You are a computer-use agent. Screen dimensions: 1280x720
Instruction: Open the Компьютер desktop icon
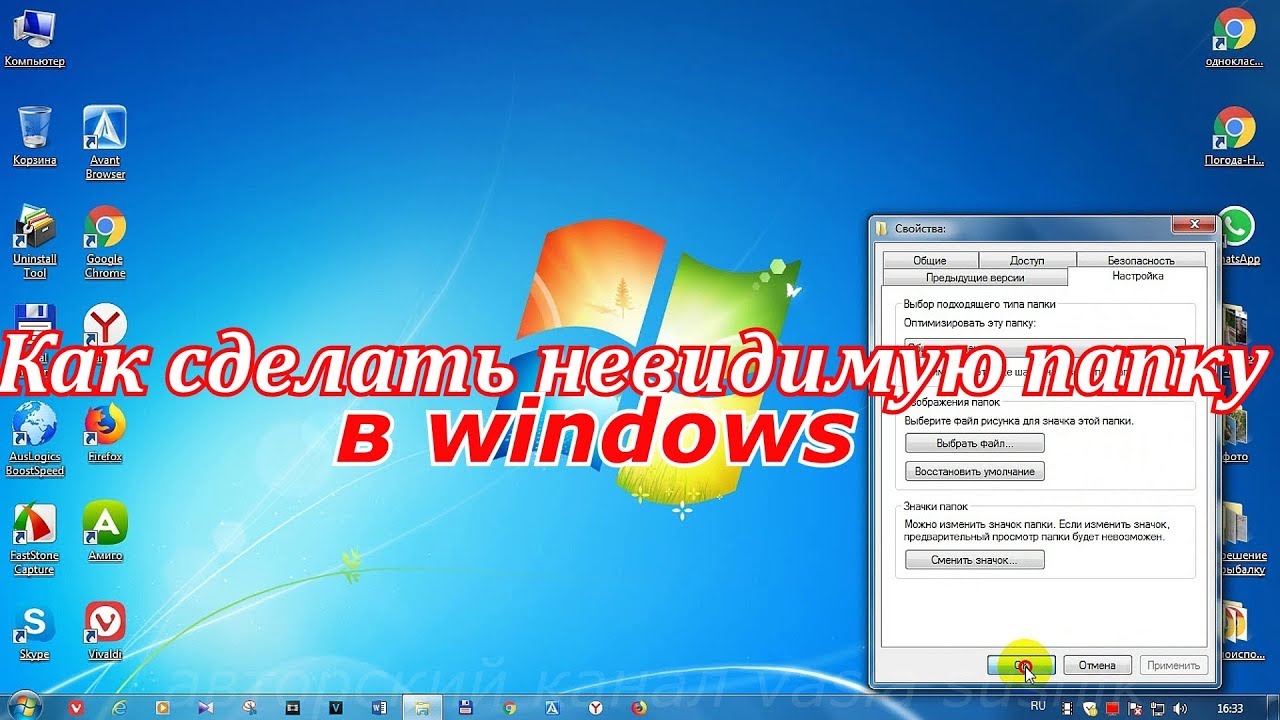point(34,40)
